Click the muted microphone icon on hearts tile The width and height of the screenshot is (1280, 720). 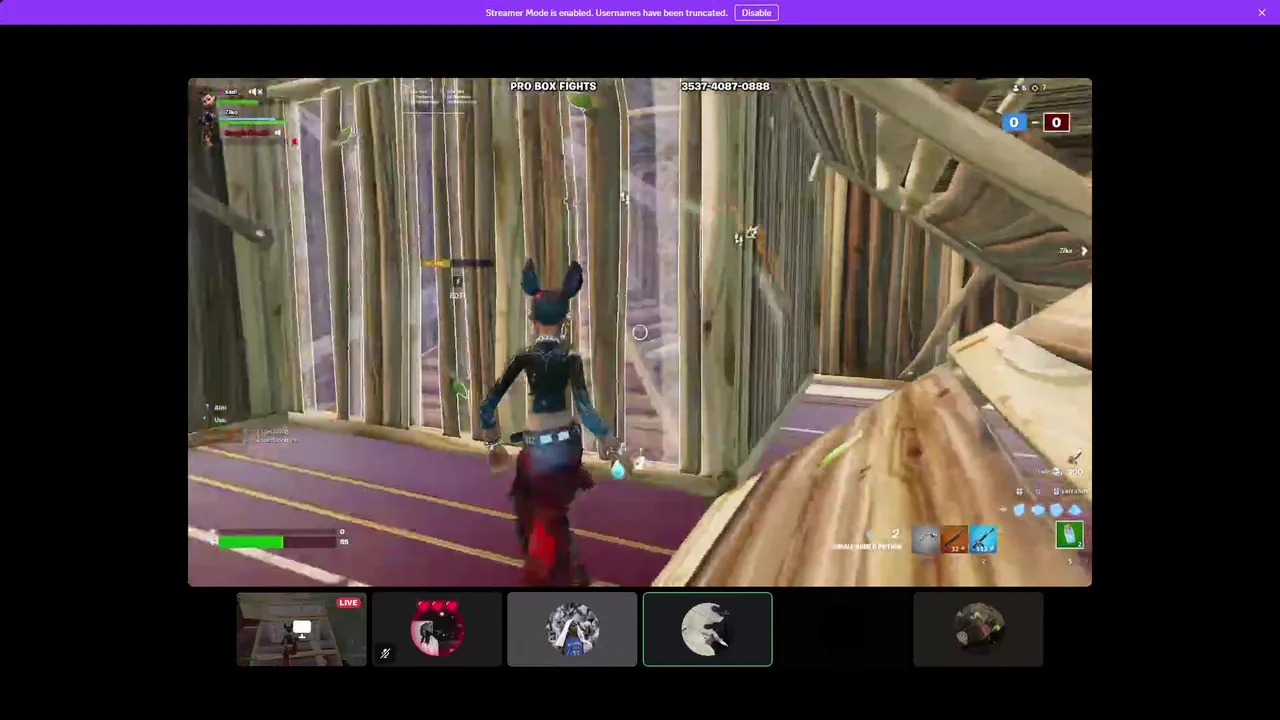[385, 653]
